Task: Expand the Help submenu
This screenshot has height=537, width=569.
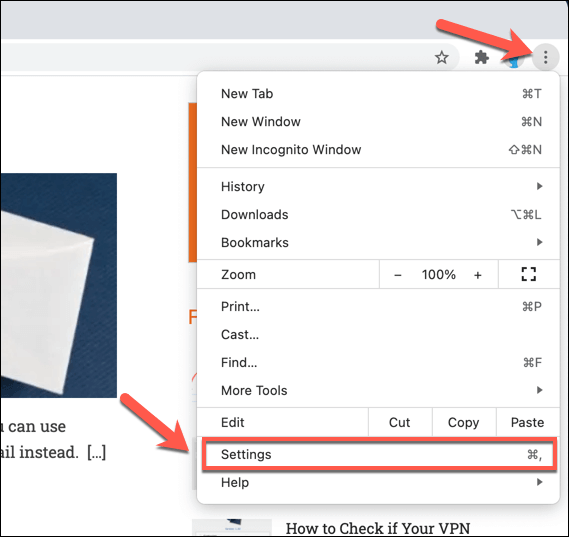Action: coord(378,483)
